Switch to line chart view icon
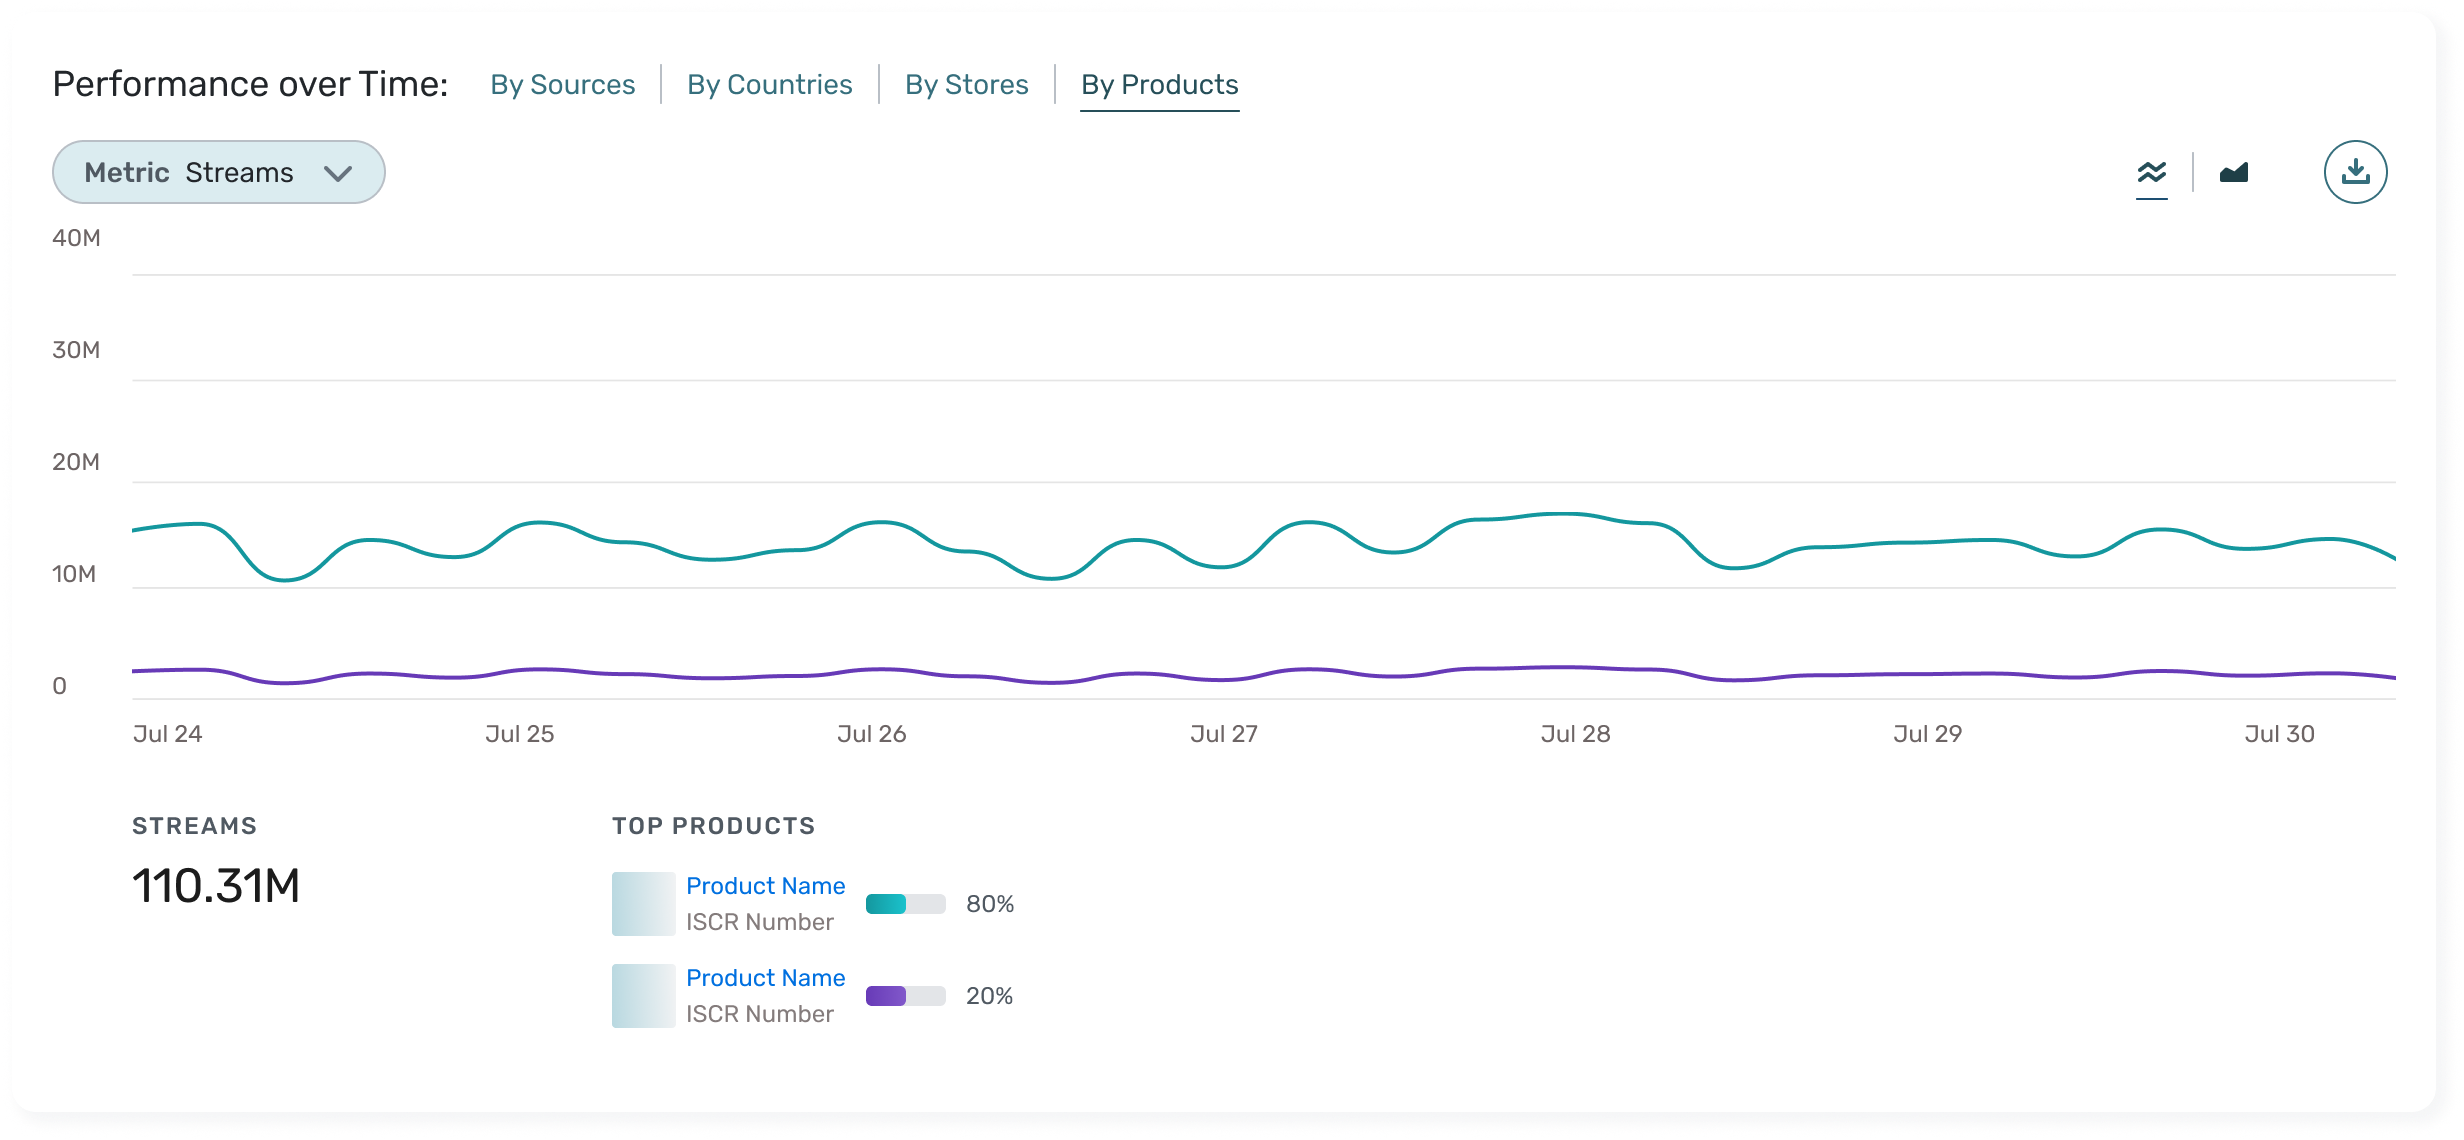 coord(2151,173)
